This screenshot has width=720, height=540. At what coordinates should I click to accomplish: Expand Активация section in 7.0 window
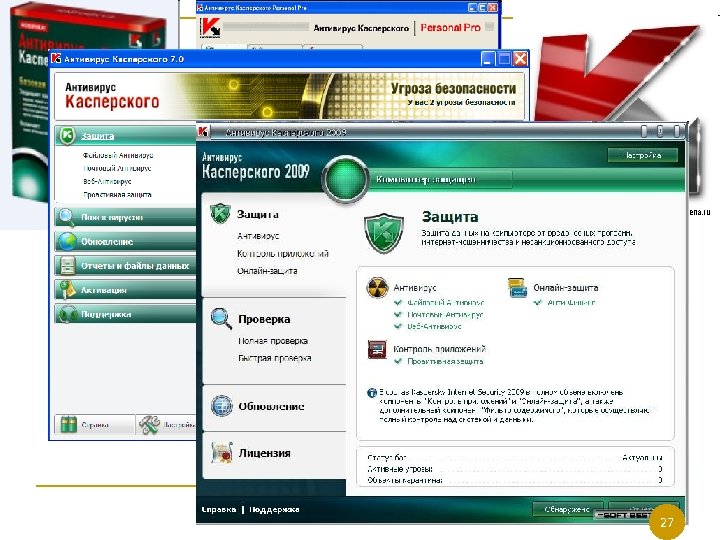(x=126, y=290)
